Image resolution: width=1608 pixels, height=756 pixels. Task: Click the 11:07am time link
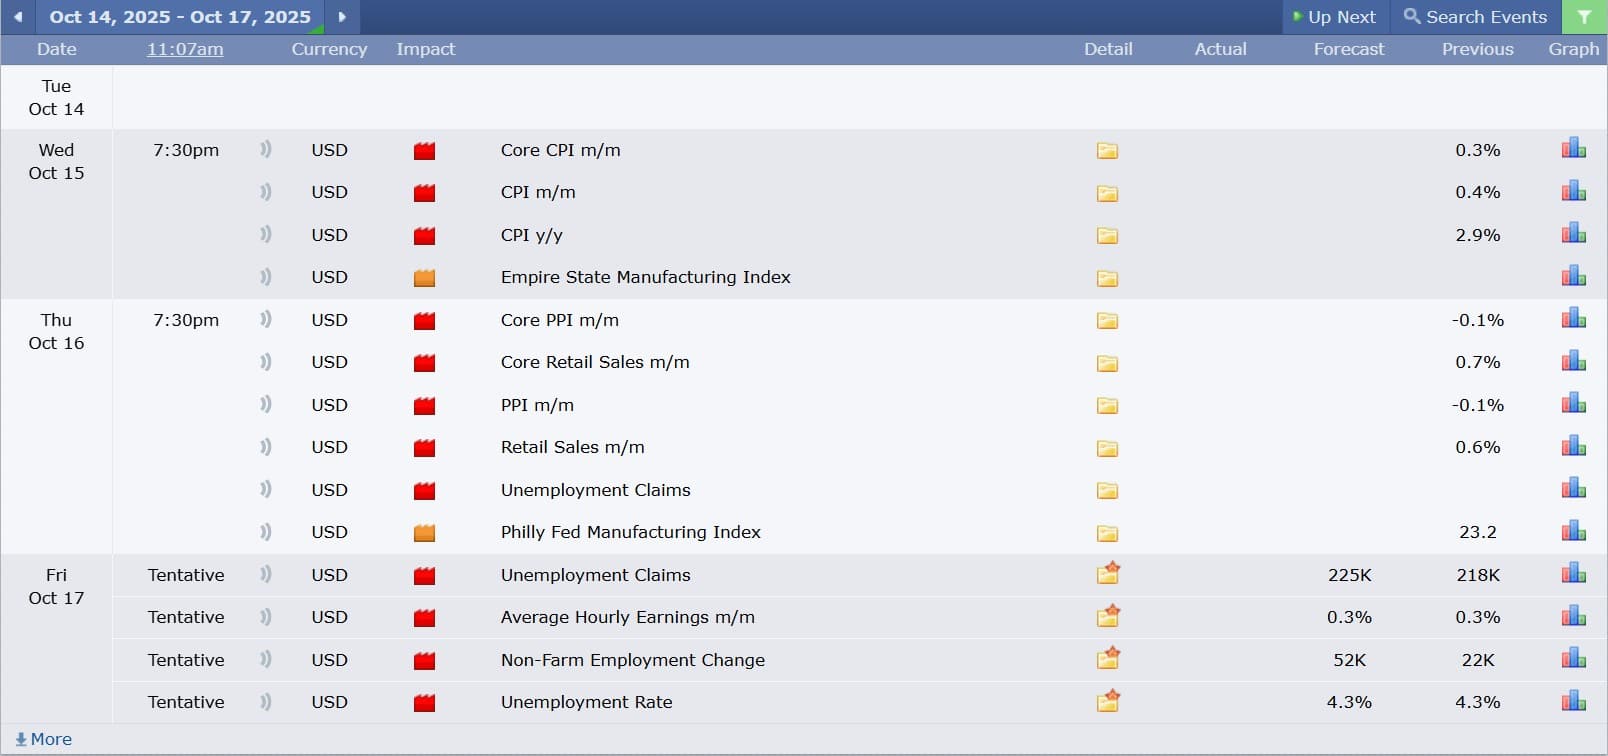[185, 49]
